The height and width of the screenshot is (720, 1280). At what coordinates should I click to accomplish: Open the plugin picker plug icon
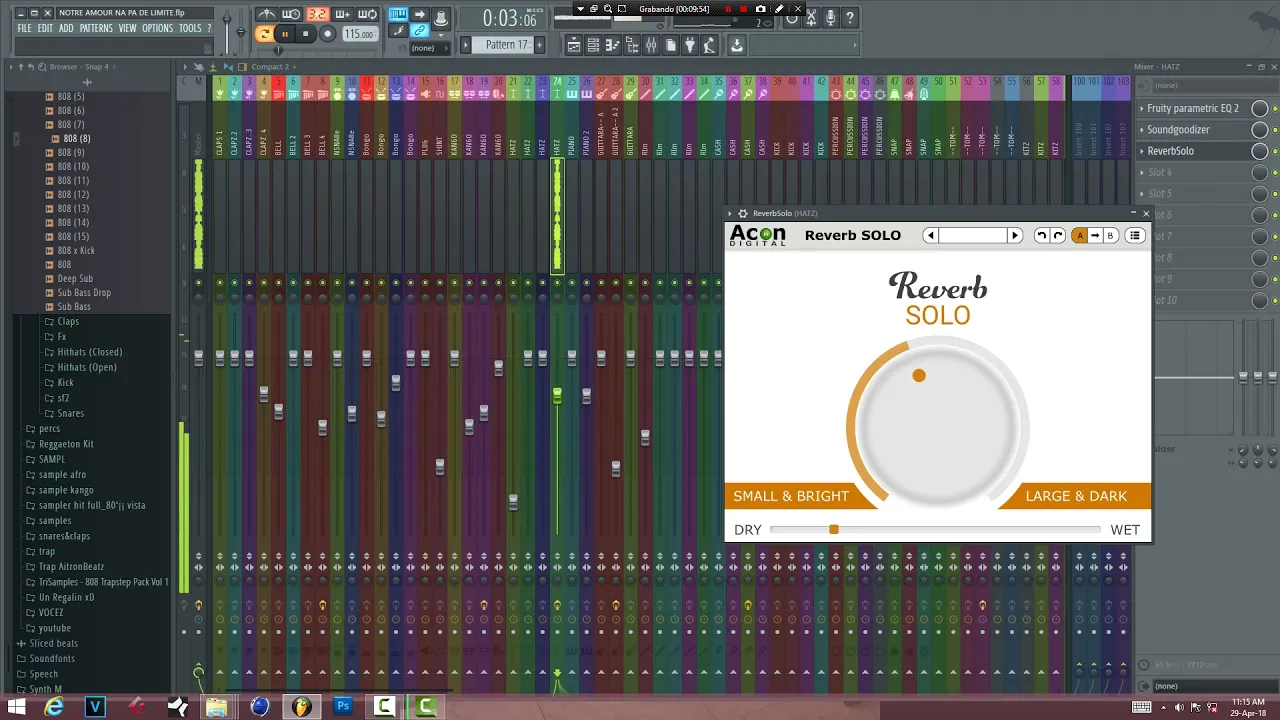coord(690,45)
